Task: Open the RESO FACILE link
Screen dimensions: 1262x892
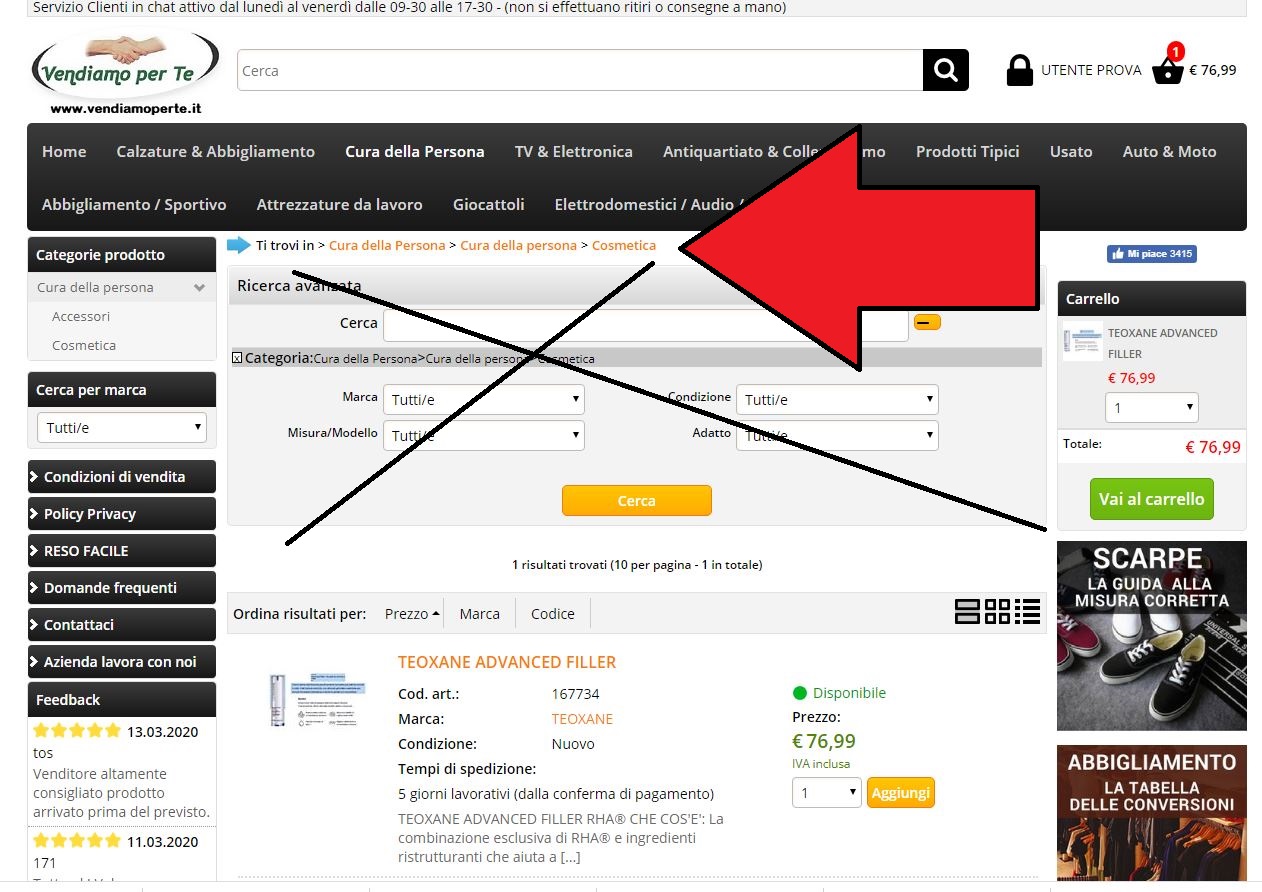Action: pos(121,550)
